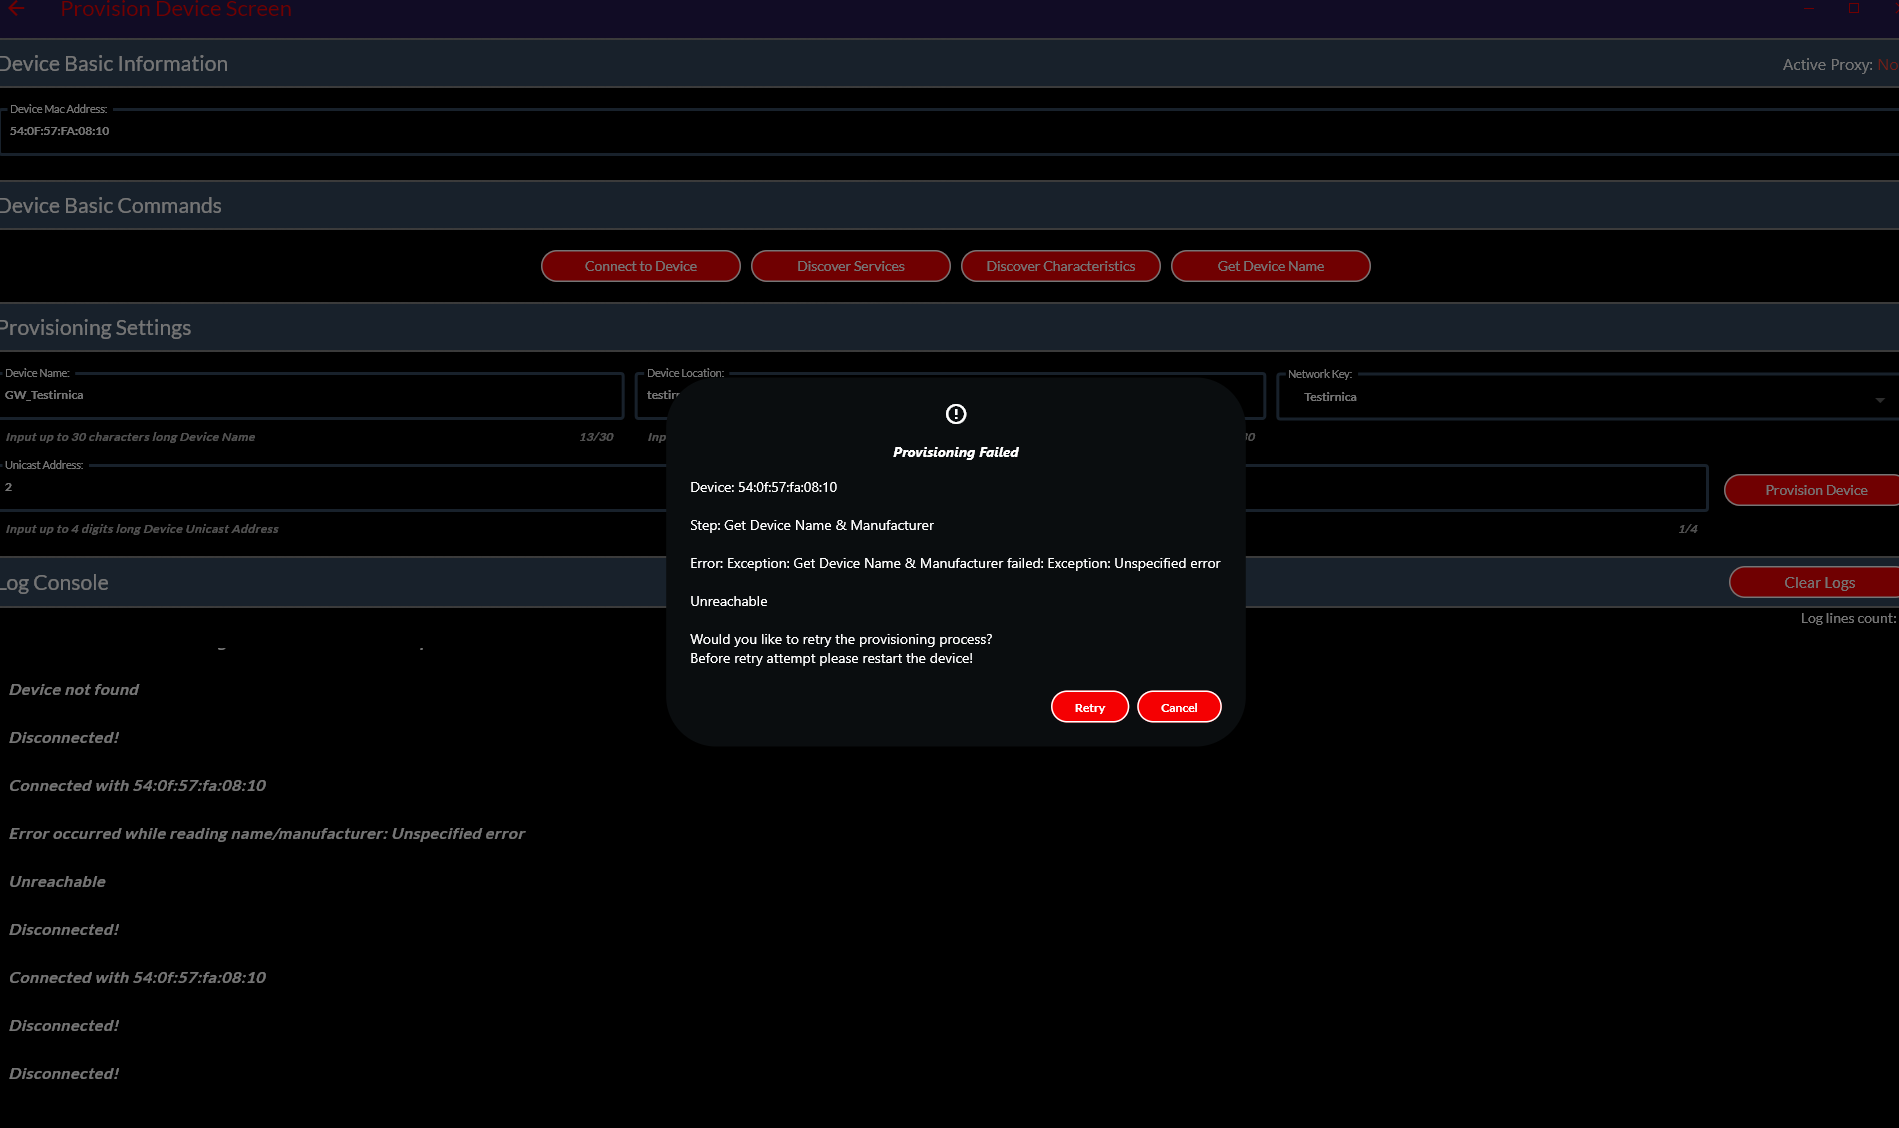
Task: Click Connect to Device button
Action: point(640,266)
